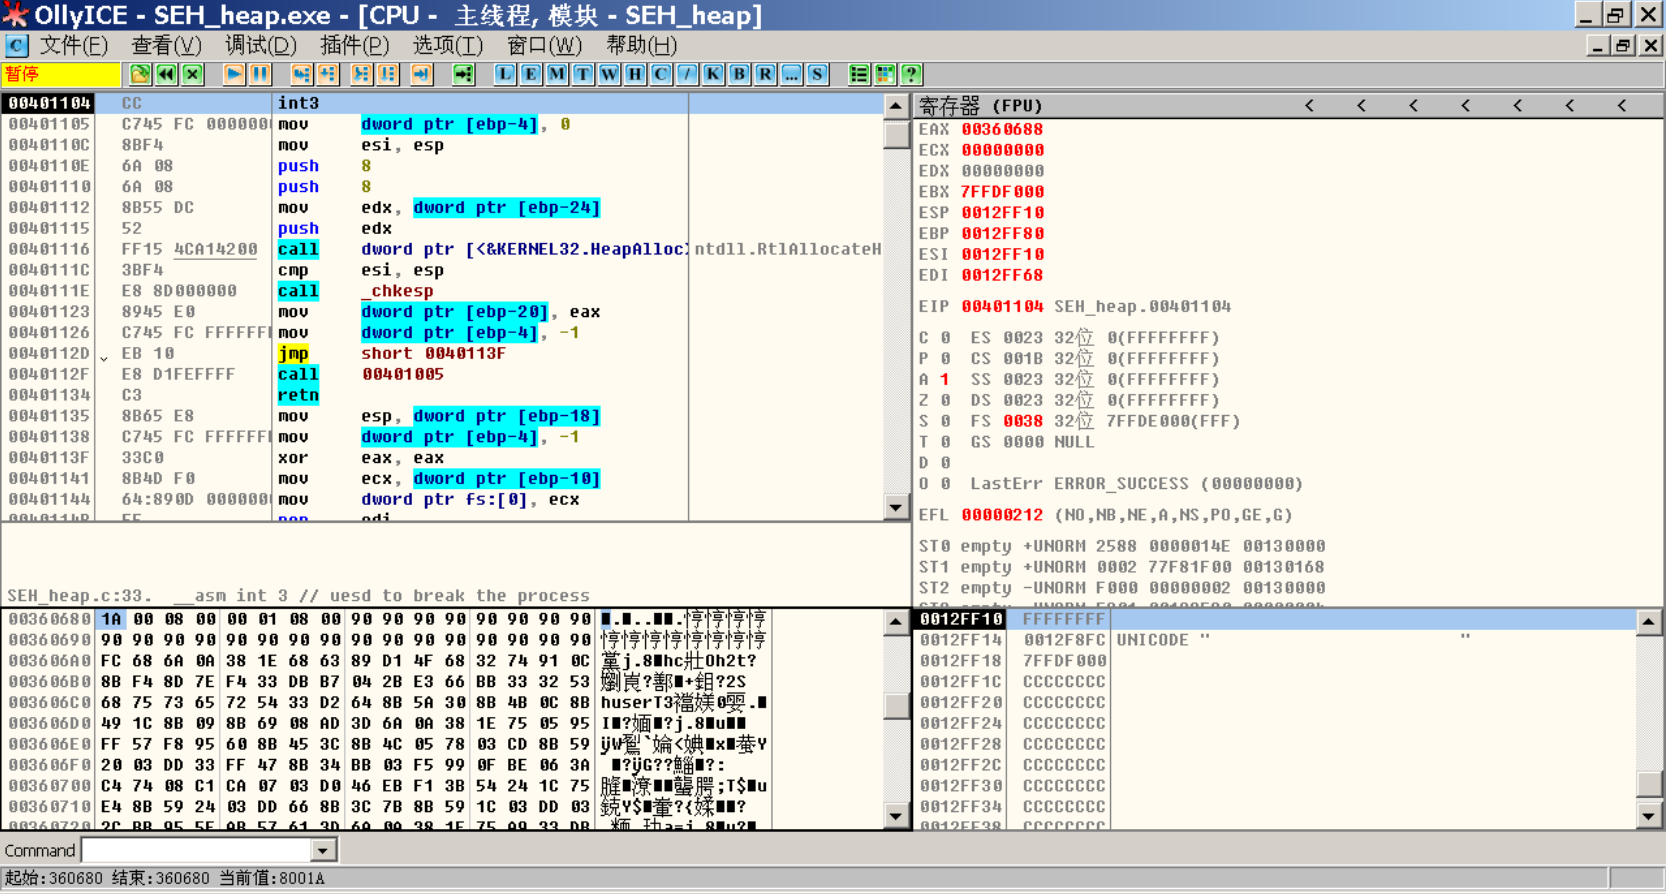The image size is (1666, 894).
Task: Click the Execute till return icon
Action: pos(422,74)
